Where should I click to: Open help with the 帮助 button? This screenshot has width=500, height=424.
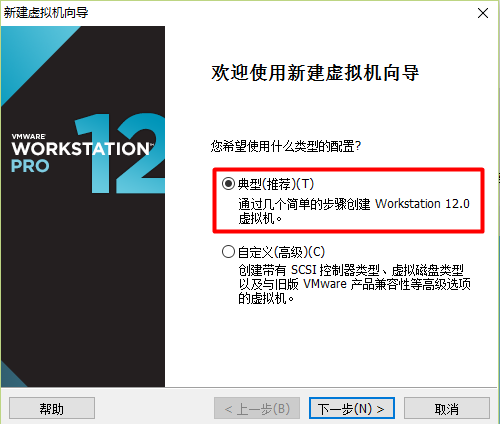tap(52, 408)
